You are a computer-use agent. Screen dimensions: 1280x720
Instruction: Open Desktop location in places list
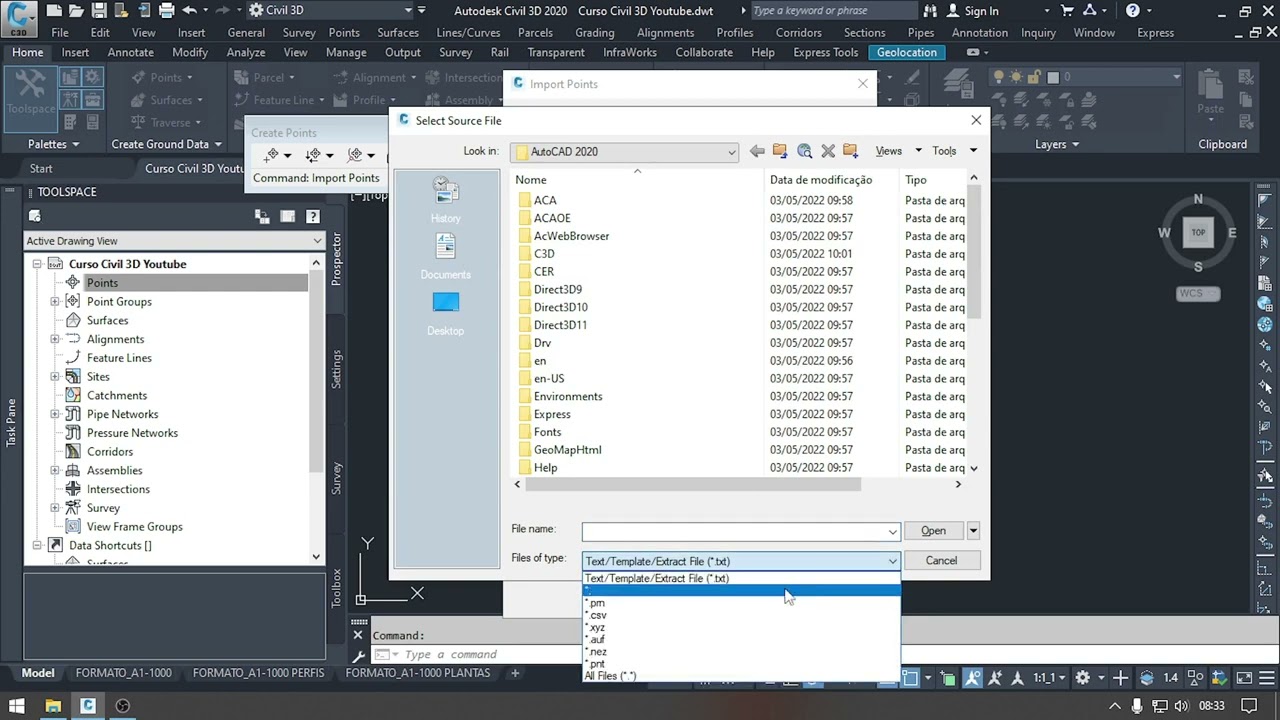446,312
